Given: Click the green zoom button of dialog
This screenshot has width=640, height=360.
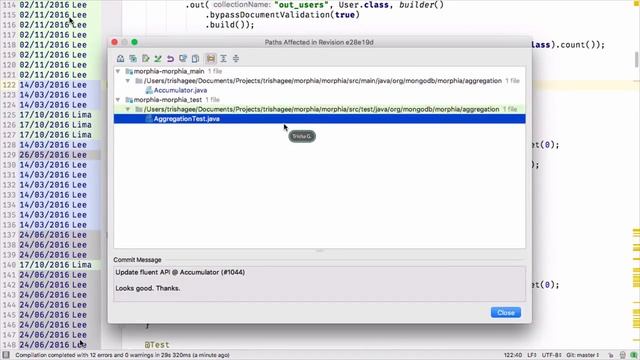Looking at the screenshot, I should [134, 42].
